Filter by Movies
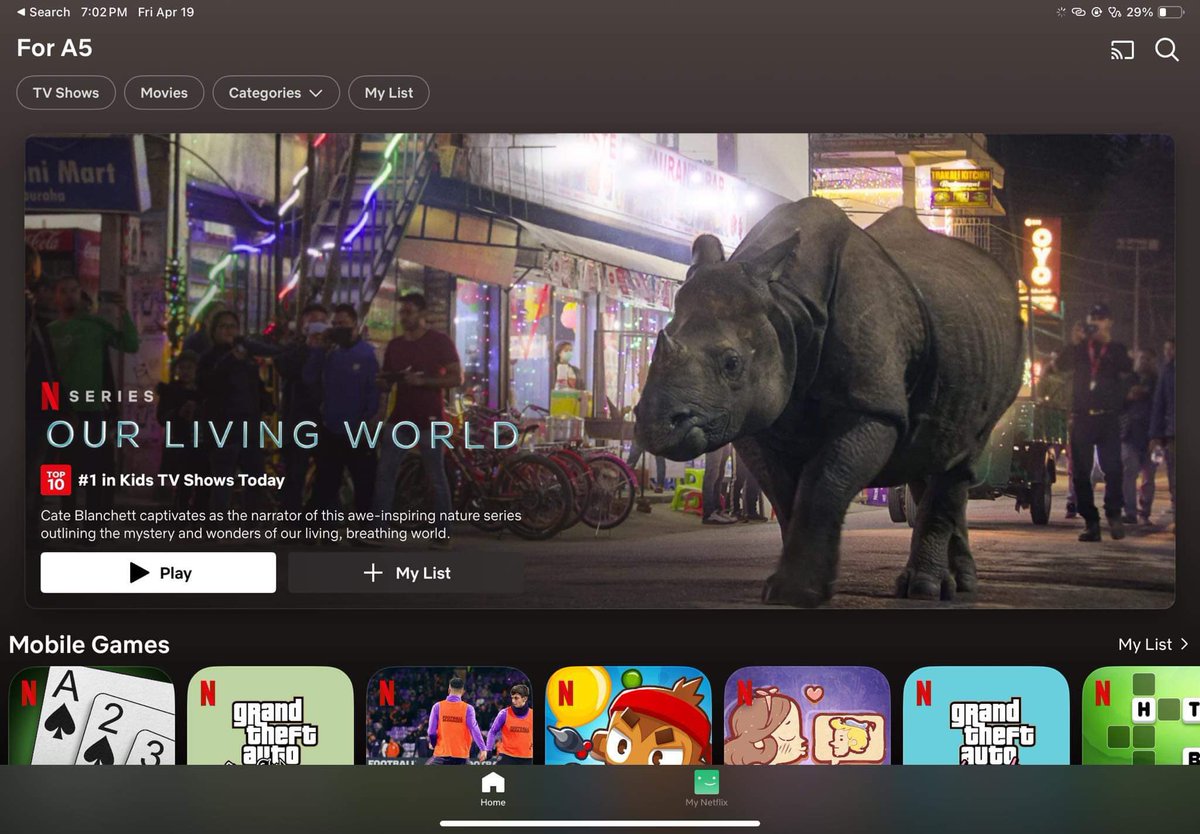1200x834 pixels. [164, 93]
